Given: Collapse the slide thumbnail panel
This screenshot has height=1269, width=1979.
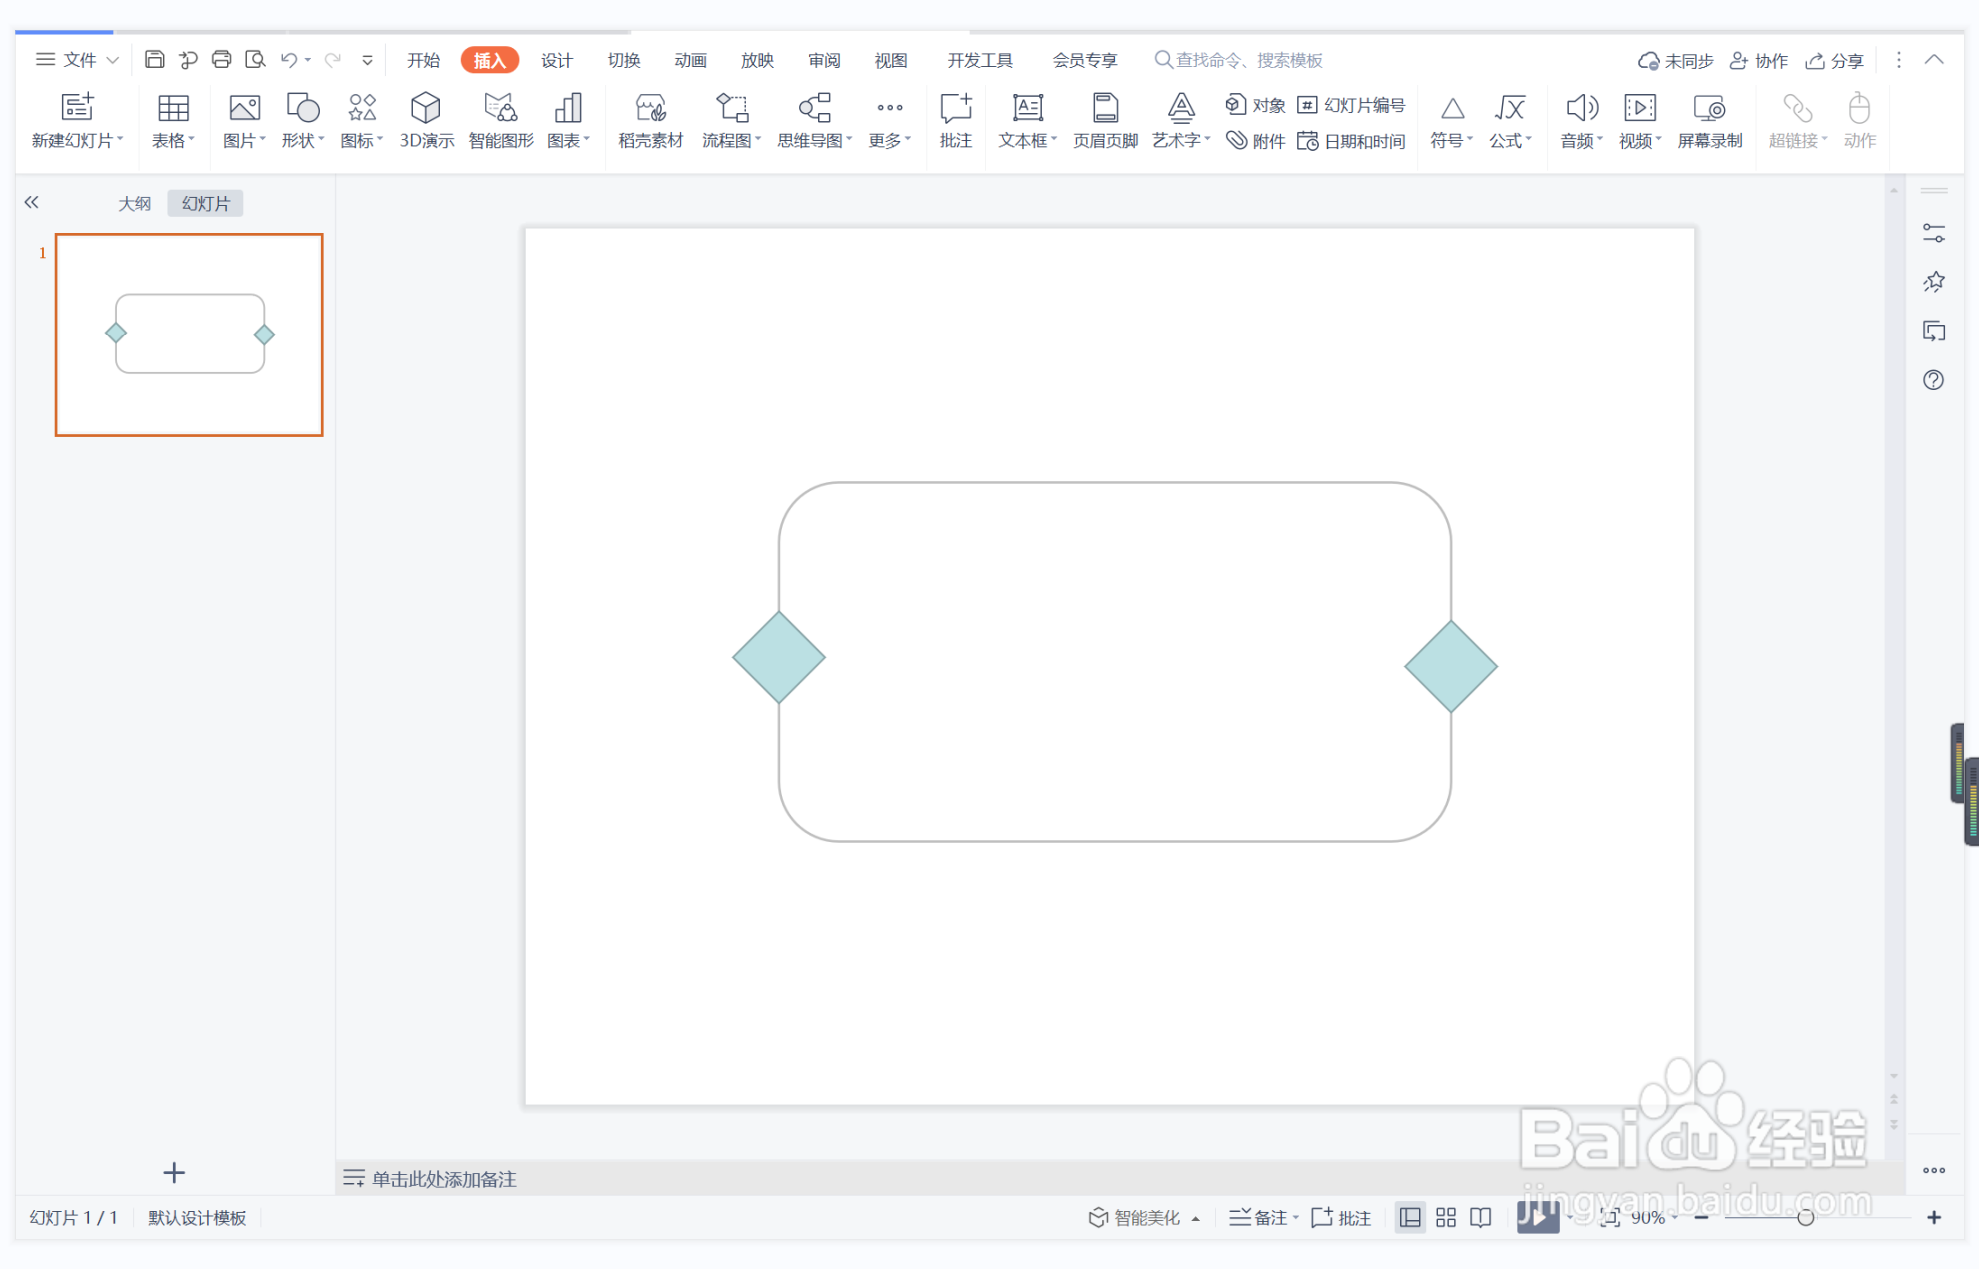Looking at the screenshot, I should 32,203.
